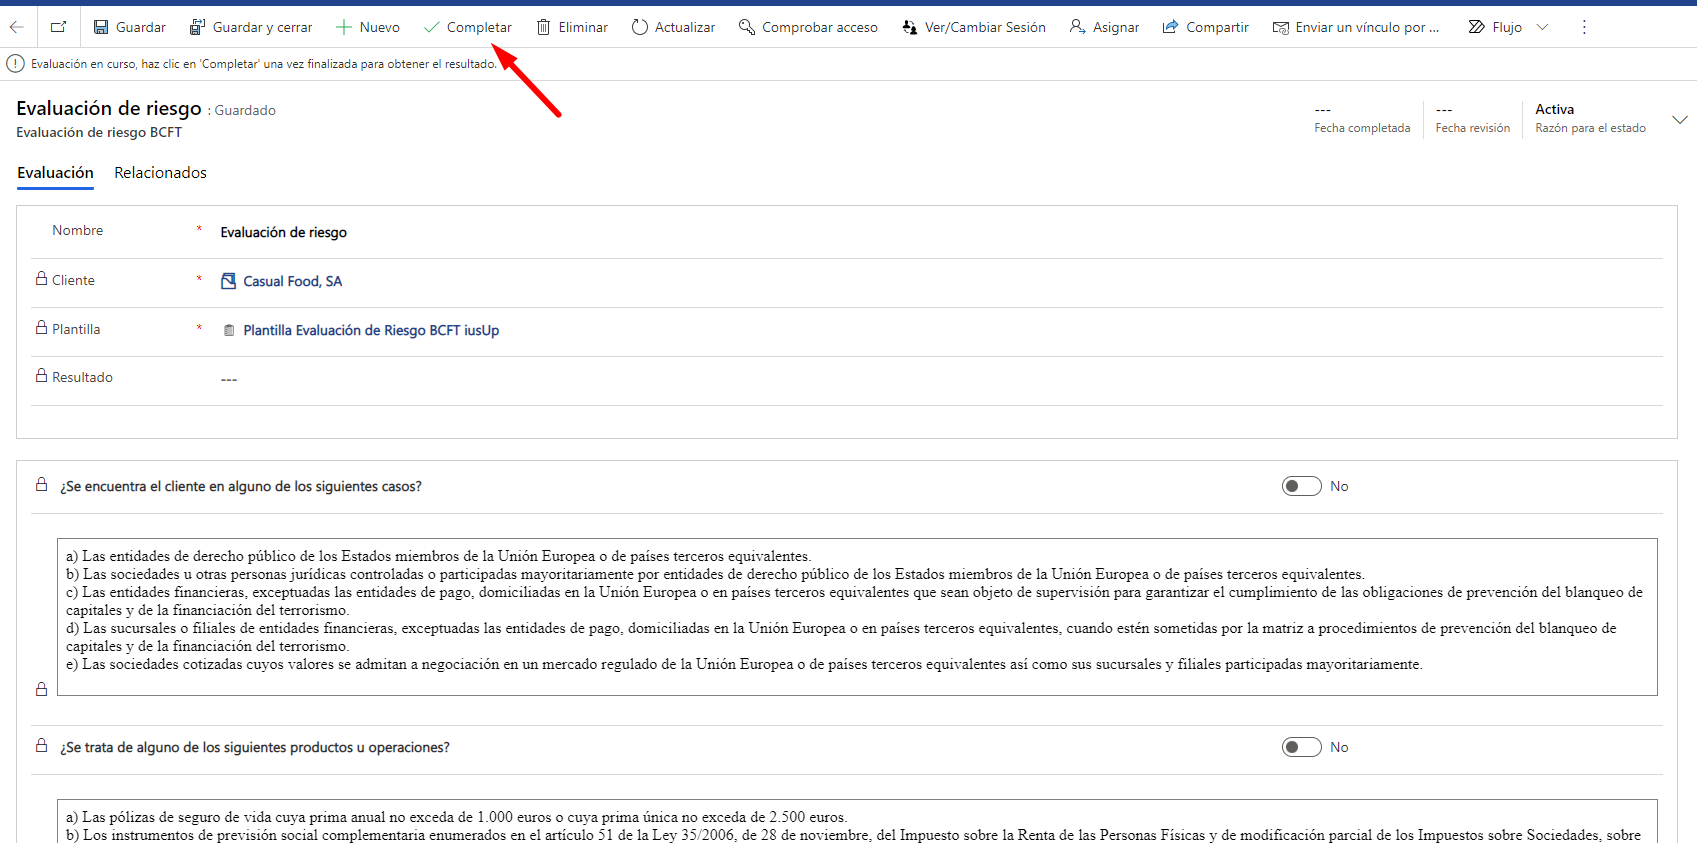1697x843 pixels.
Task: Click Ver/Cambiar Sesión command
Action: click(973, 27)
